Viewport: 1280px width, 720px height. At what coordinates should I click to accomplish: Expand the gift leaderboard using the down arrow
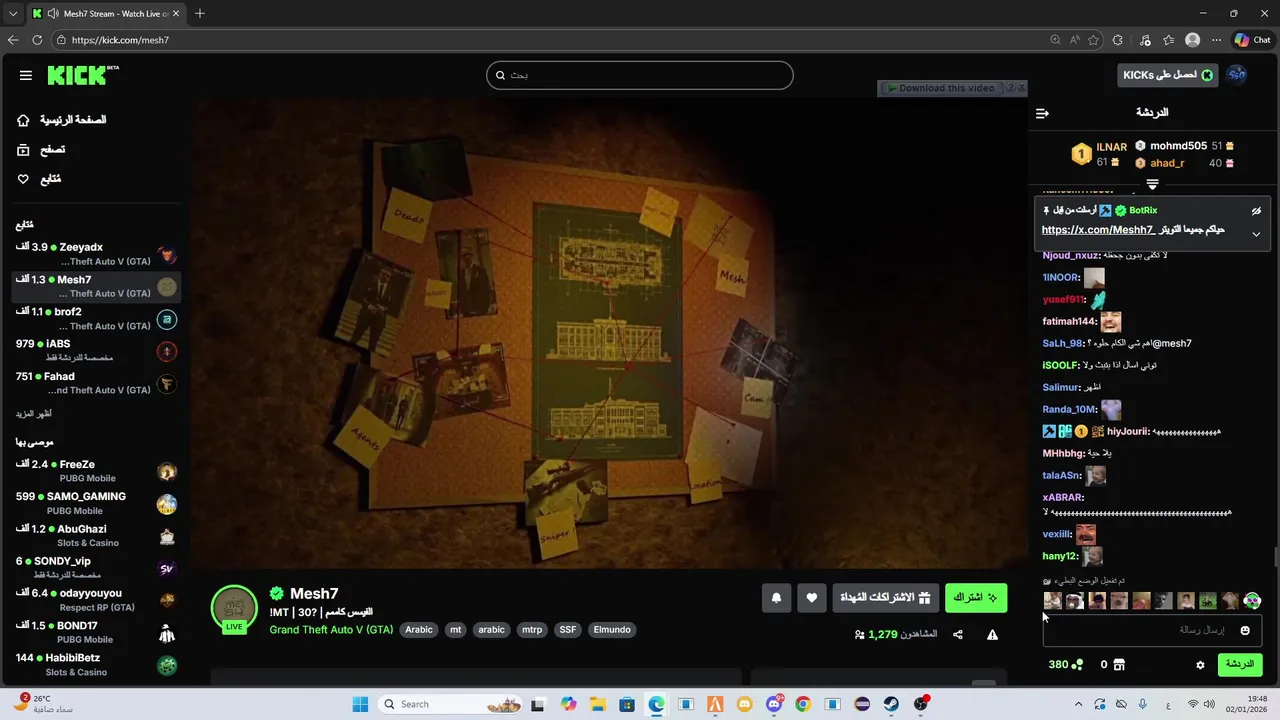click(1152, 184)
